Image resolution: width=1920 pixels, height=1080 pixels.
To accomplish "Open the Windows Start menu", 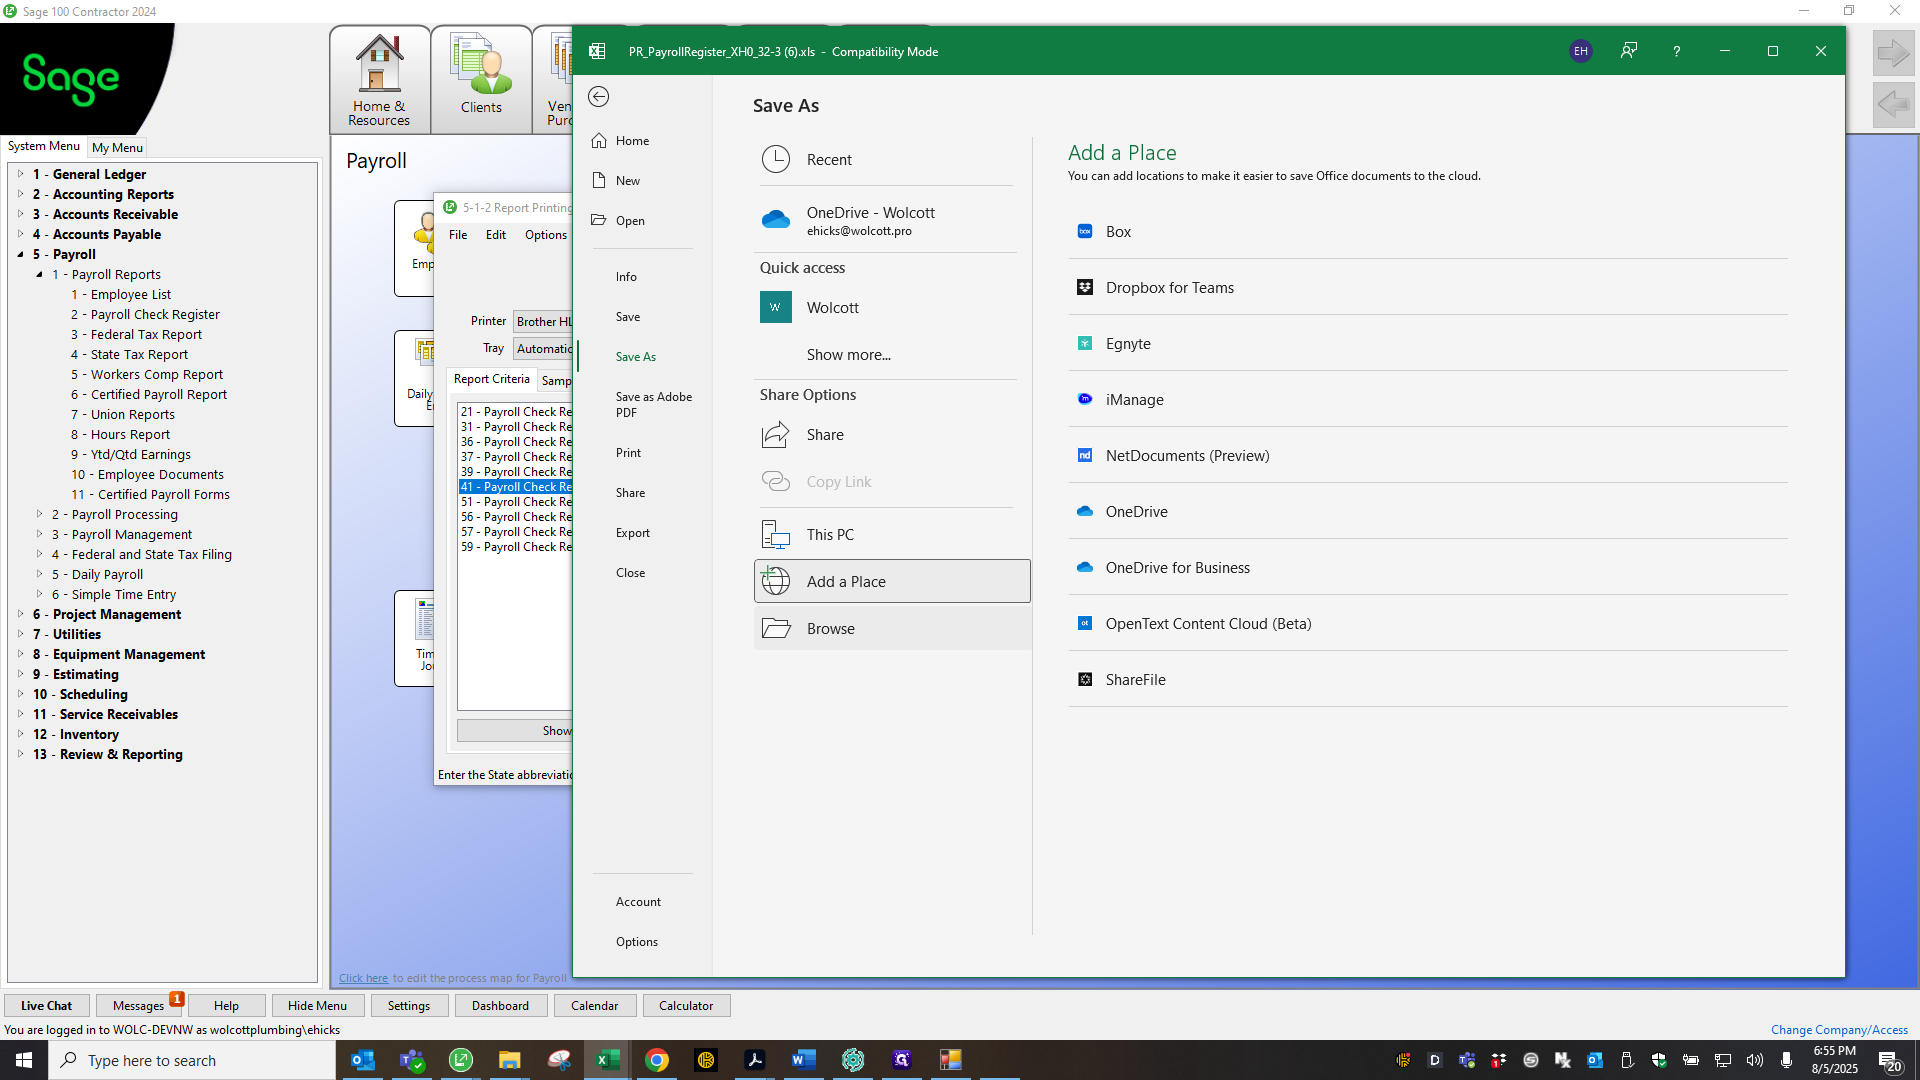I will pyautogui.click(x=24, y=1060).
